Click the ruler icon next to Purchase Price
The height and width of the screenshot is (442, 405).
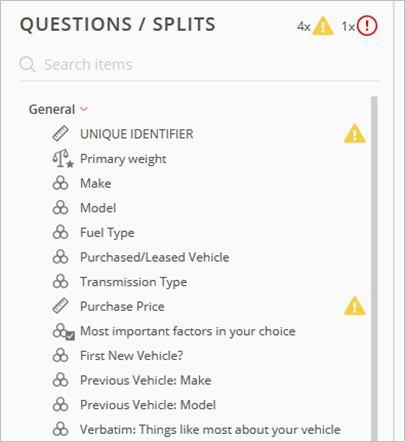(61, 306)
